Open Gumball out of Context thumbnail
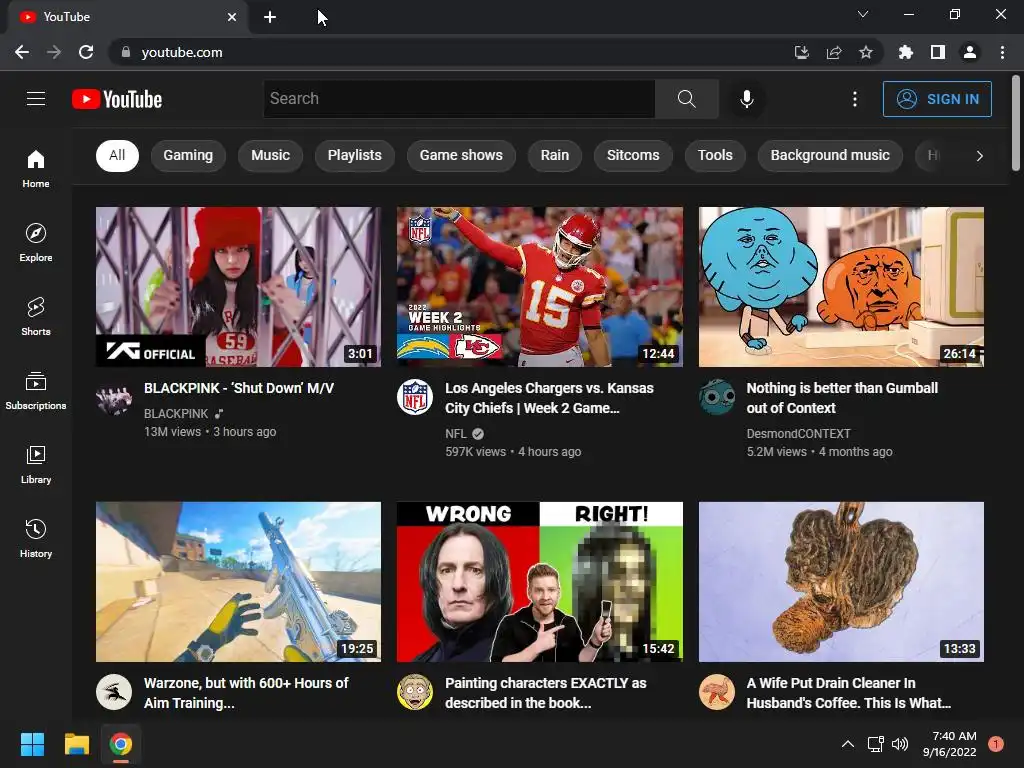 tap(841, 287)
